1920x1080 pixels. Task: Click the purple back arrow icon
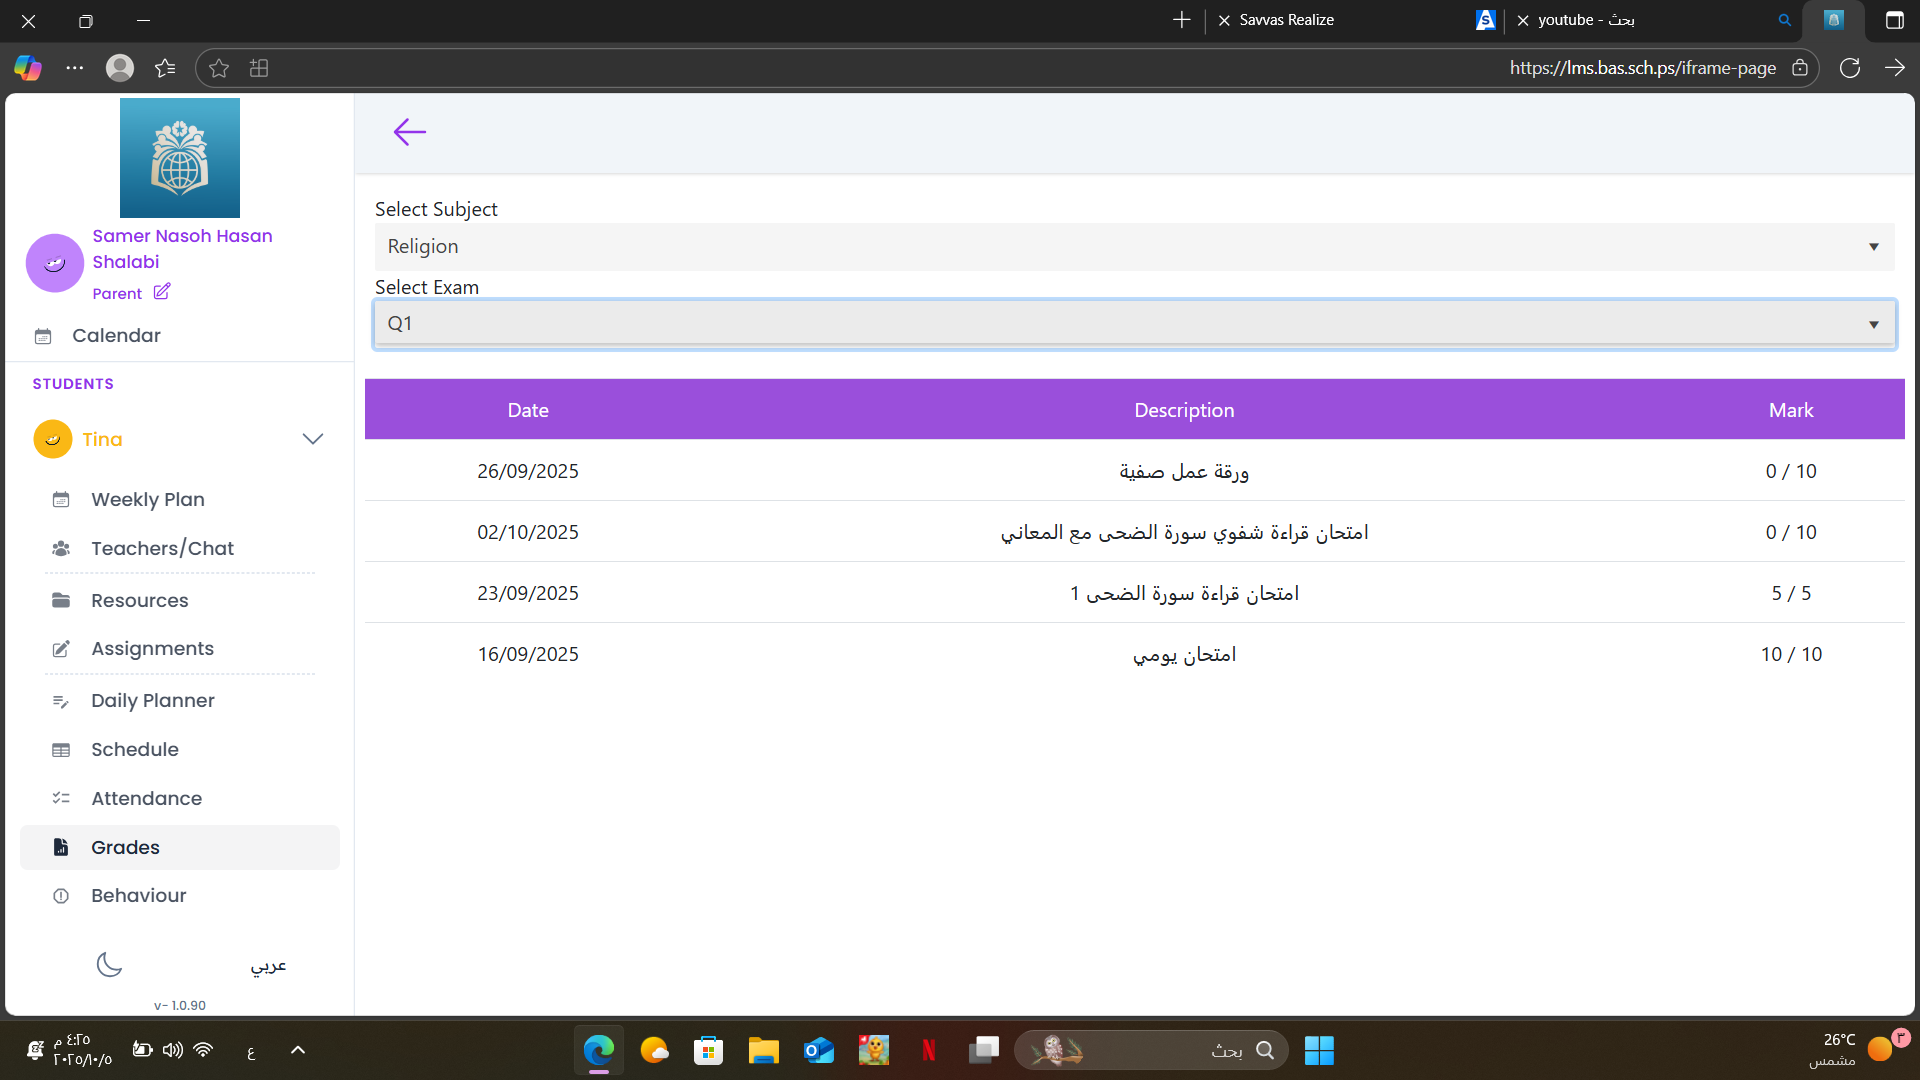coord(409,132)
